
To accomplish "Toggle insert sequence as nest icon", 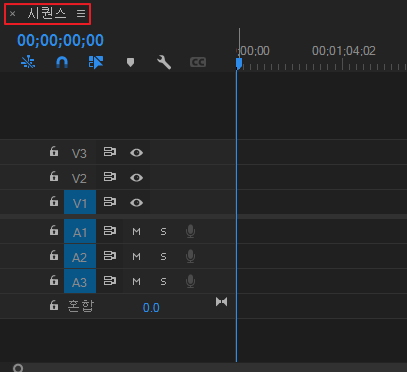I will pos(28,62).
